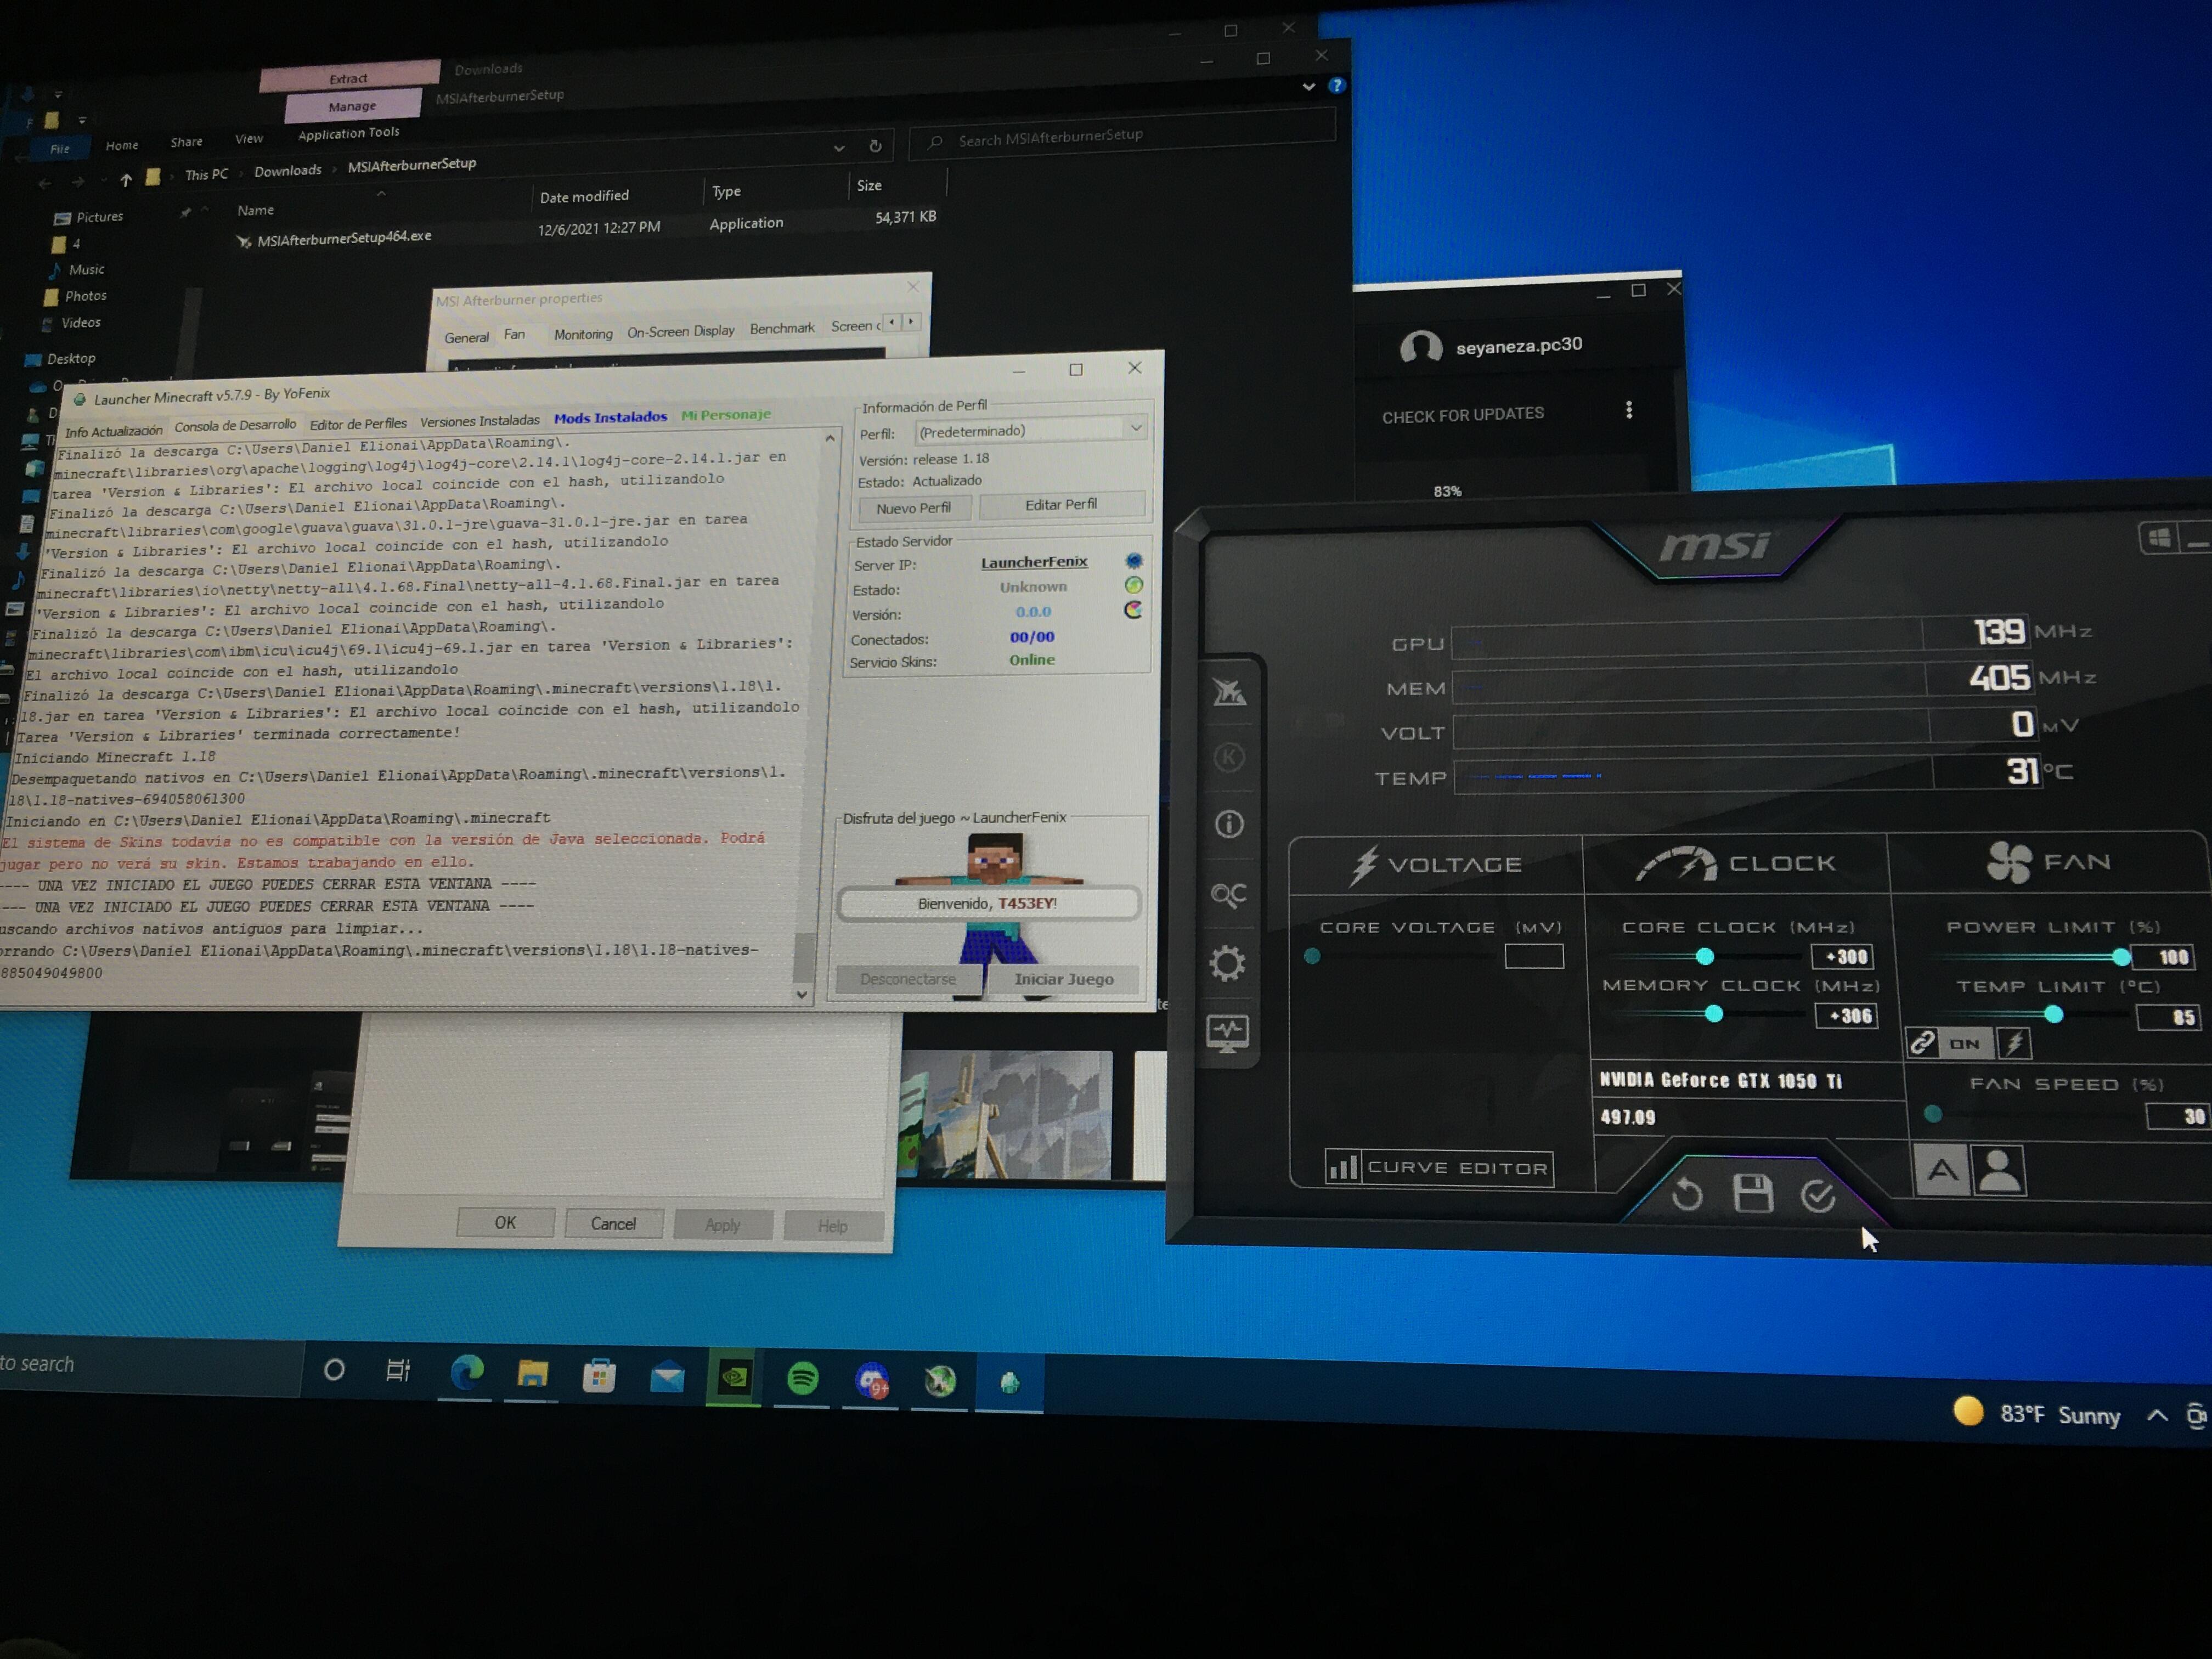Click the green icon beside Estado Unknown
The height and width of the screenshot is (1659, 2212).
[1133, 585]
